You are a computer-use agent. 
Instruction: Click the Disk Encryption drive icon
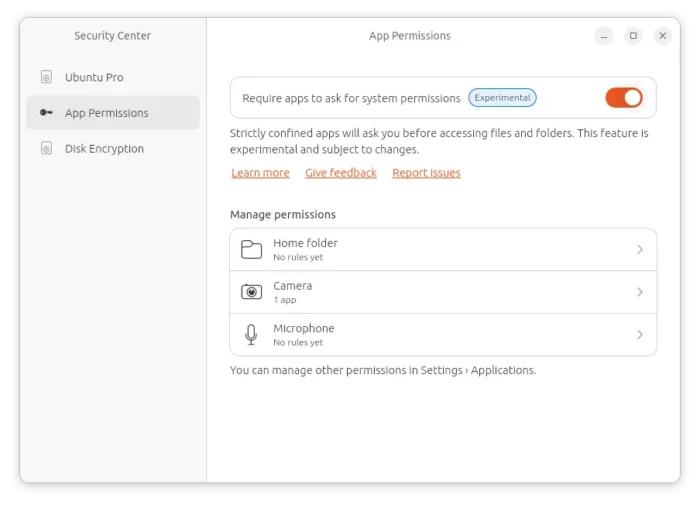(46, 149)
